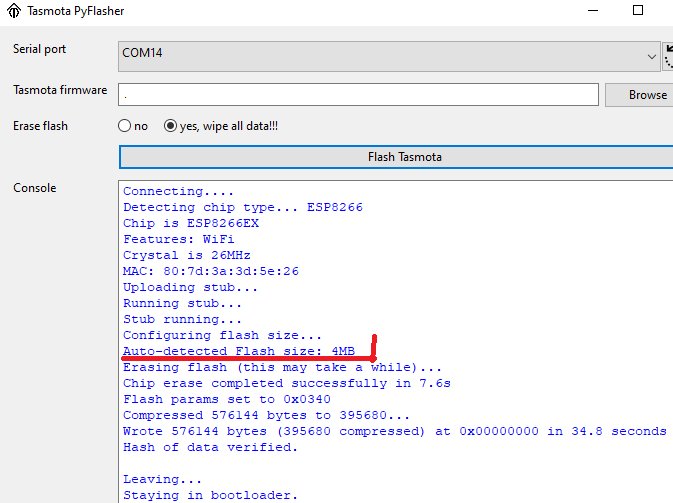
Task: Click the reload serial ports icon
Action: [x=668, y=56]
